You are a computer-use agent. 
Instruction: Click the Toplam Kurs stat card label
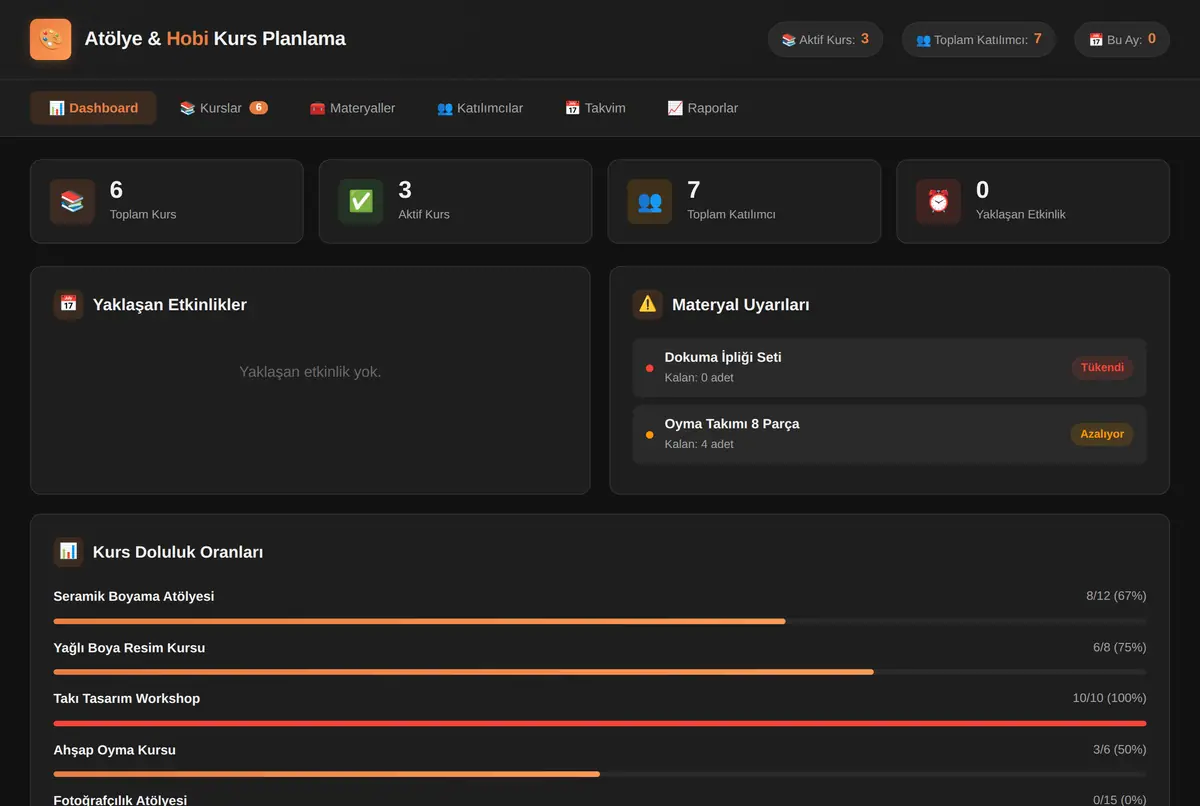[143, 214]
